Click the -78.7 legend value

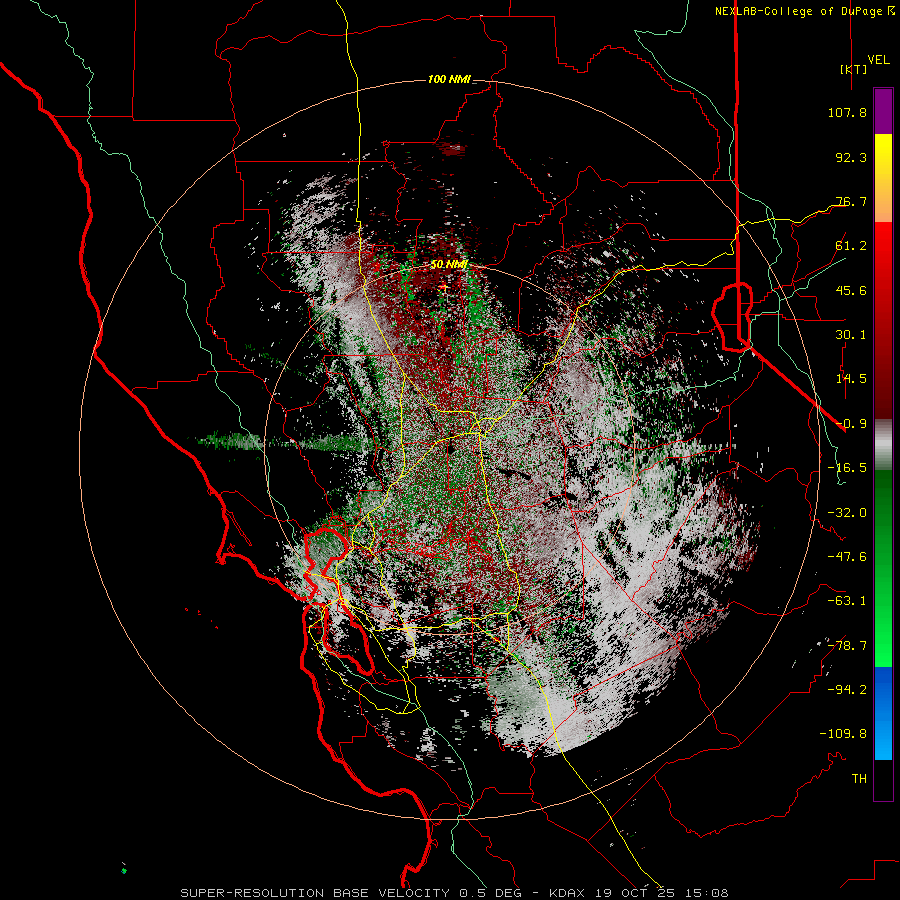[x=847, y=646]
